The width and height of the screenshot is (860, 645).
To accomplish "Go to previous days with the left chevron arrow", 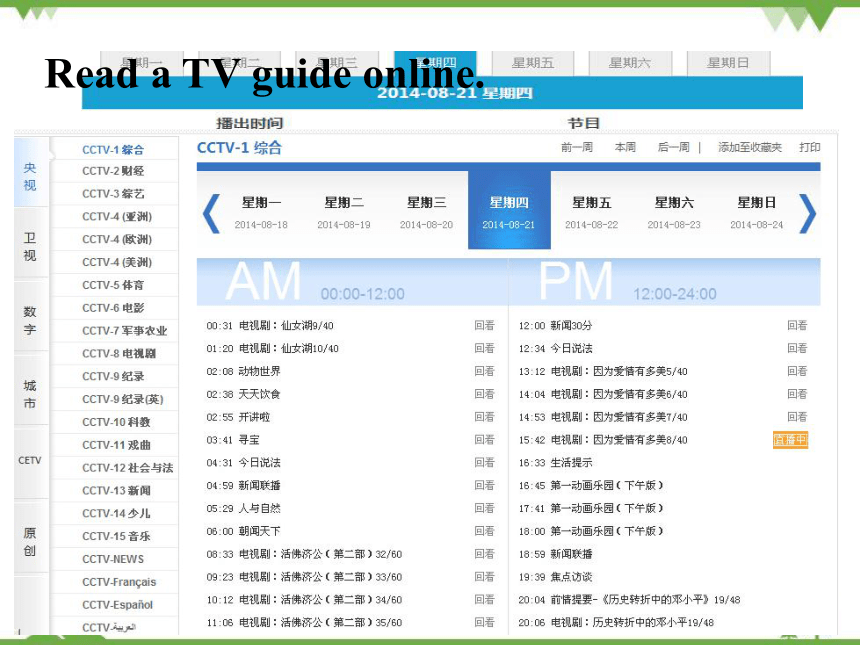I will tap(212, 214).
